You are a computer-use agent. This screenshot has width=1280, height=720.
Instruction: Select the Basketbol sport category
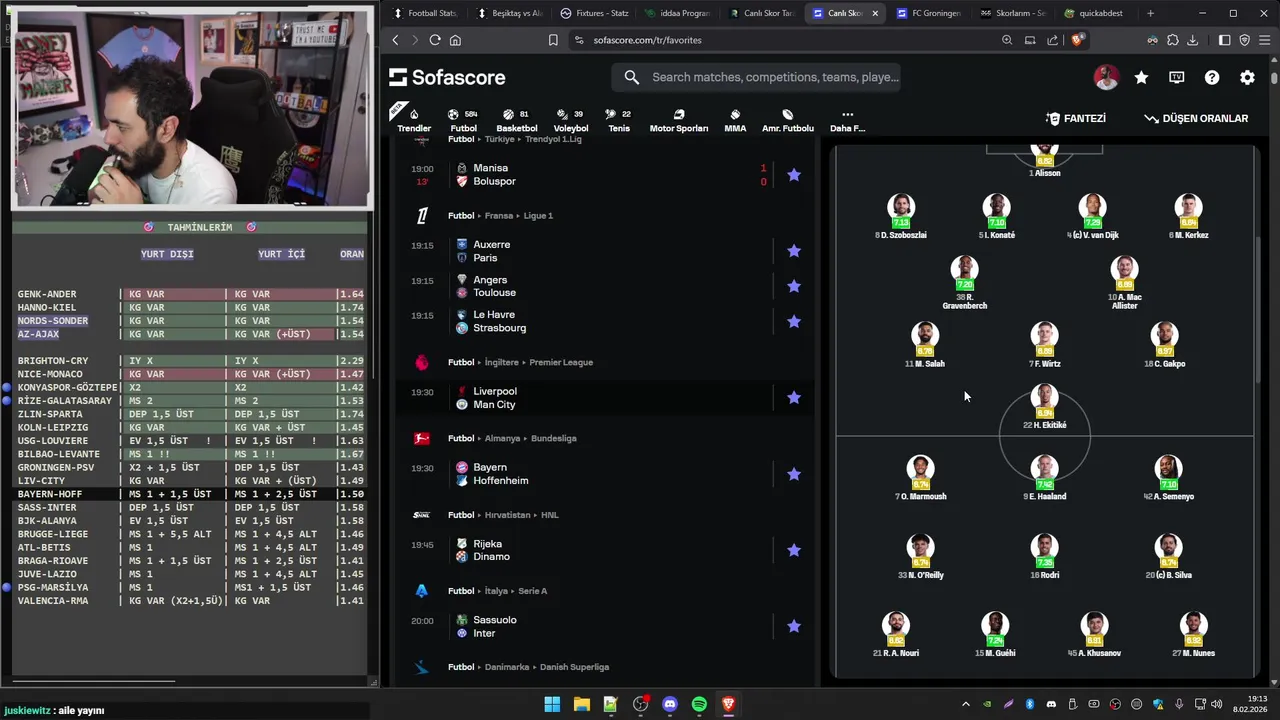517,120
